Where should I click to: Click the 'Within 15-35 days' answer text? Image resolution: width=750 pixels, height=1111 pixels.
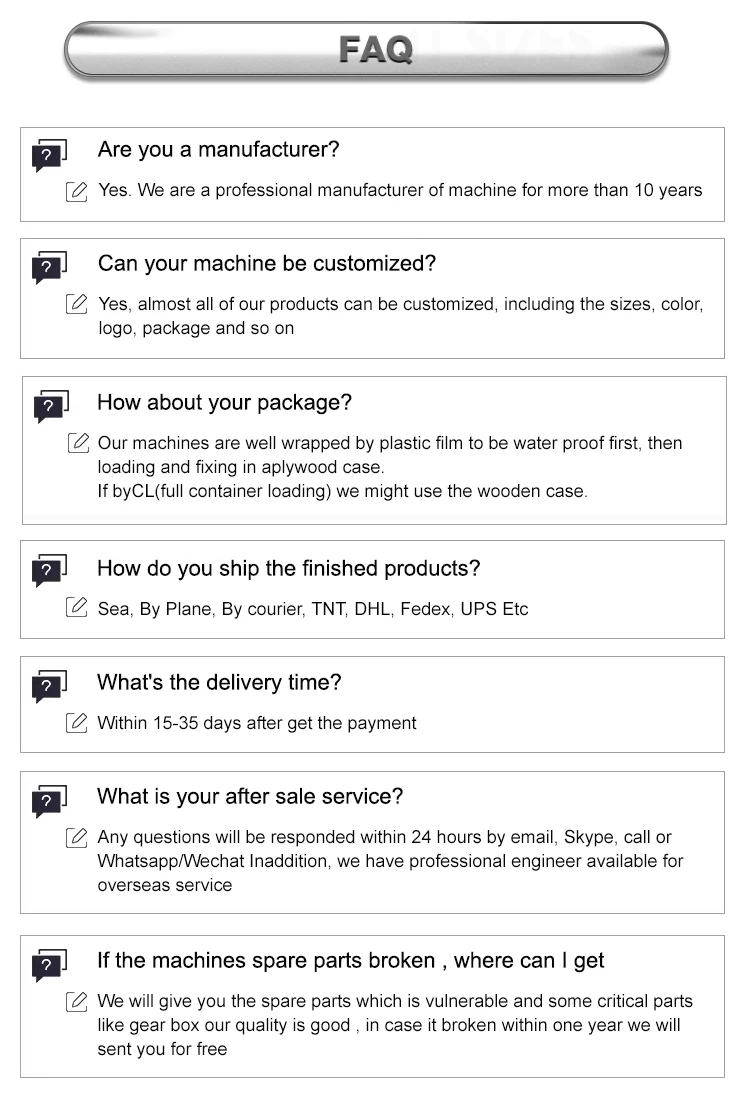pos(257,723)
